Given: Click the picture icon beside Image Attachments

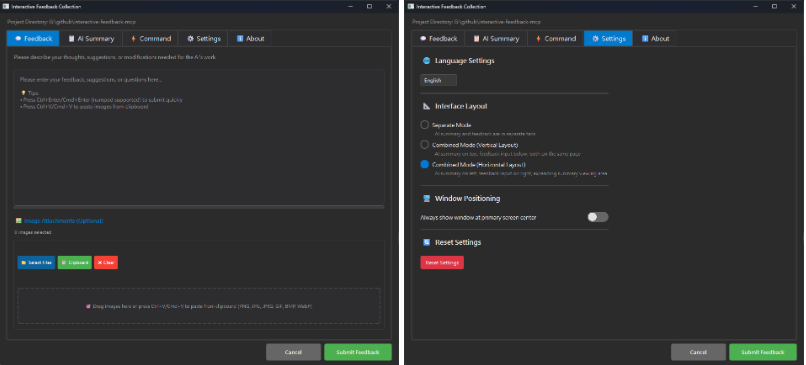Looking at the screenshot, I should point(19,221).
